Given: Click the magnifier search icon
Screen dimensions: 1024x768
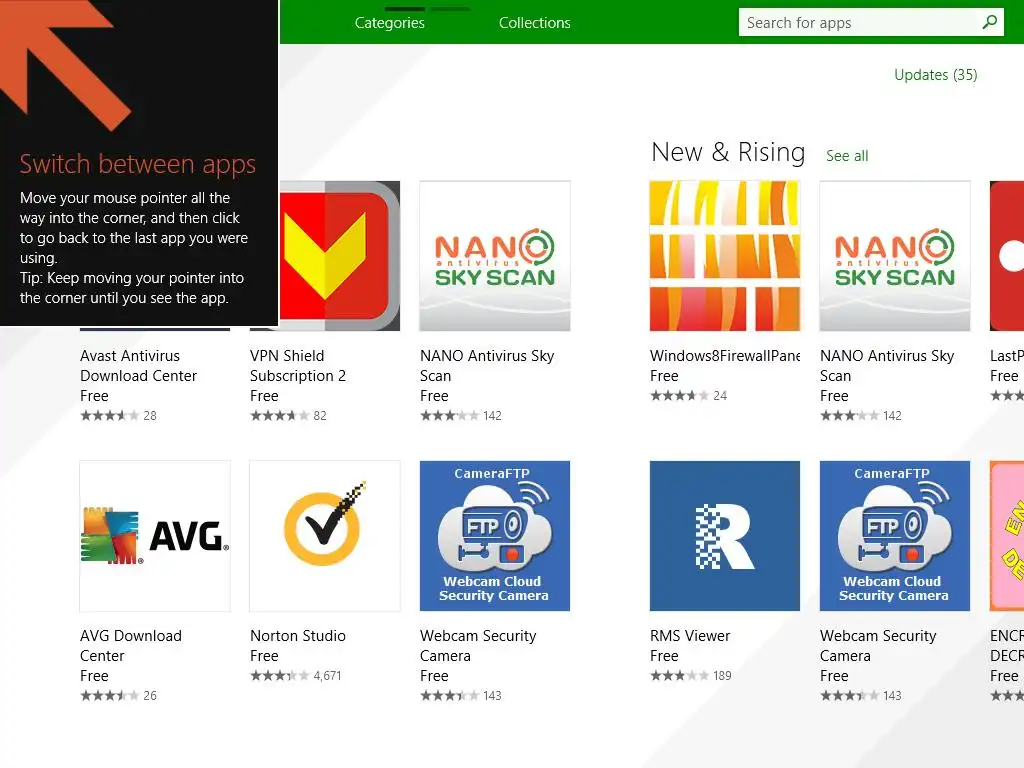Looking at the screenshot, I should [x=989, y=23].
